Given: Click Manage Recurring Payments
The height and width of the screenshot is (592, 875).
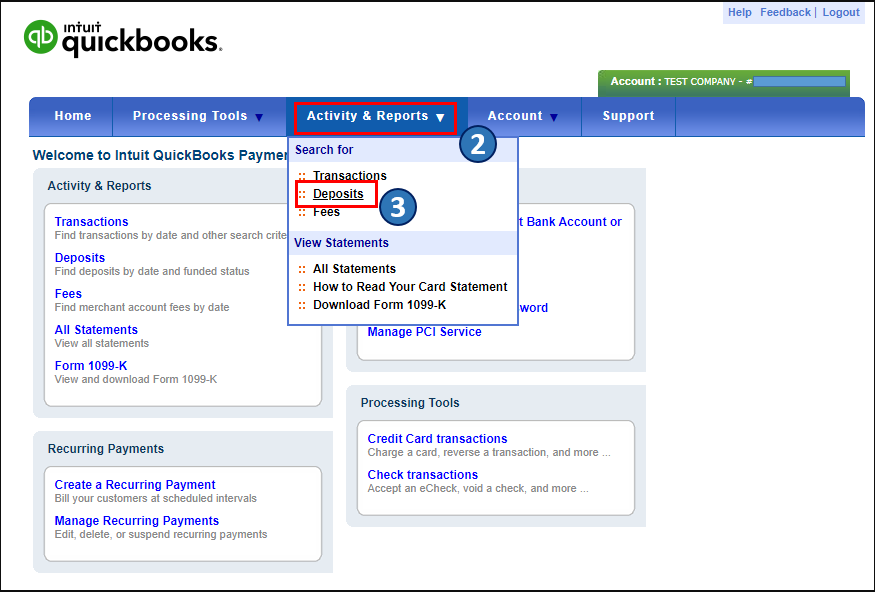Looking at the screenshot, I should 137,521.
